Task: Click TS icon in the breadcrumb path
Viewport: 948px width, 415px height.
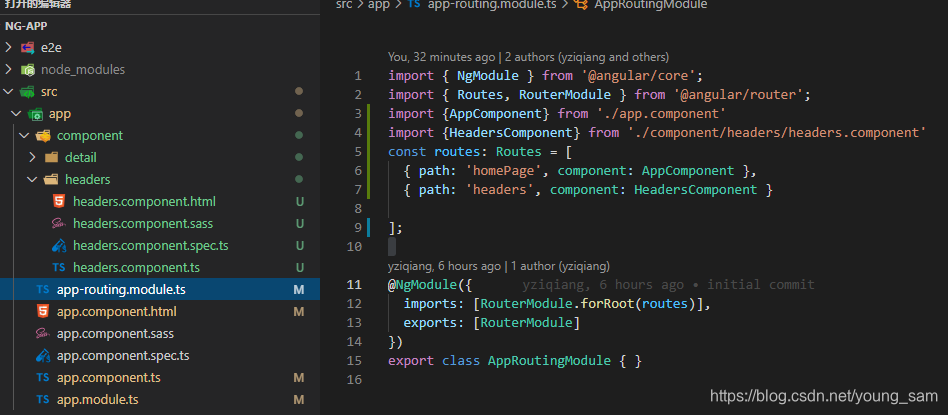Action: (414, 4)
